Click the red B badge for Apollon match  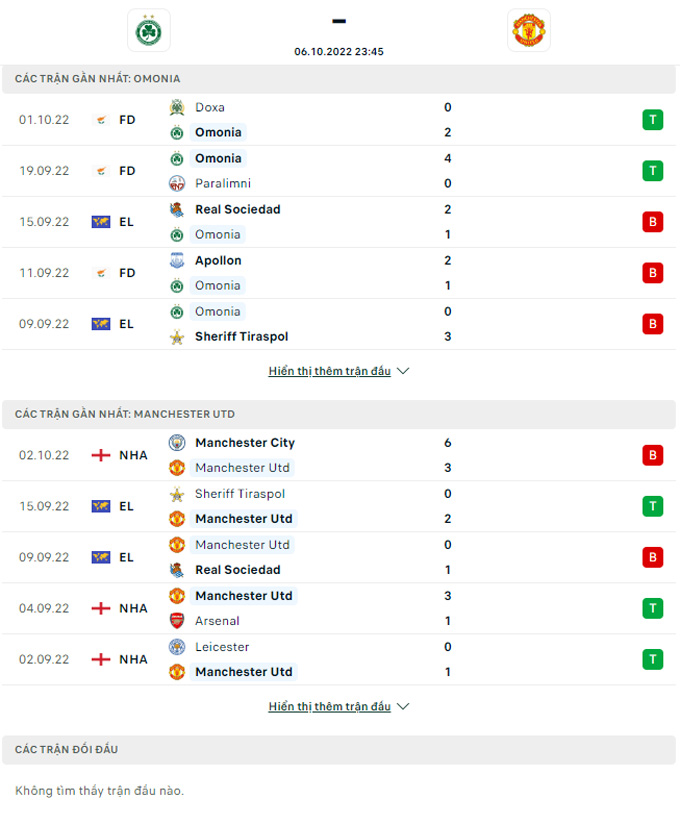pos(652,273)
